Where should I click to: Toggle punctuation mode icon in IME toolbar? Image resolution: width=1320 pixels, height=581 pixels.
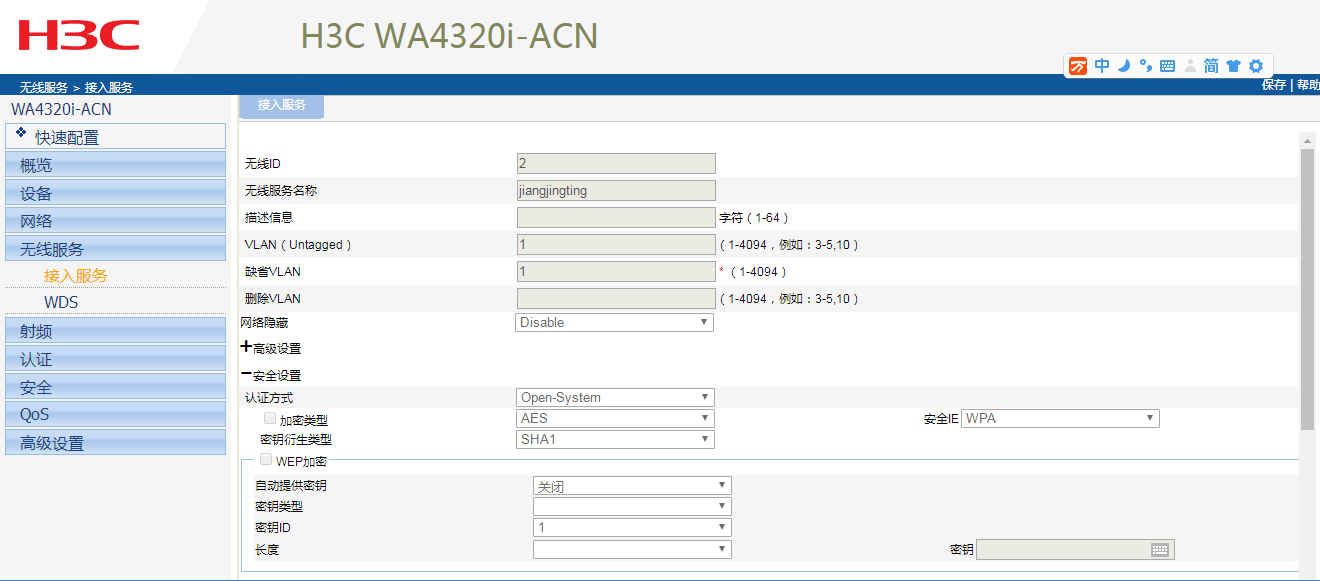1146,66
